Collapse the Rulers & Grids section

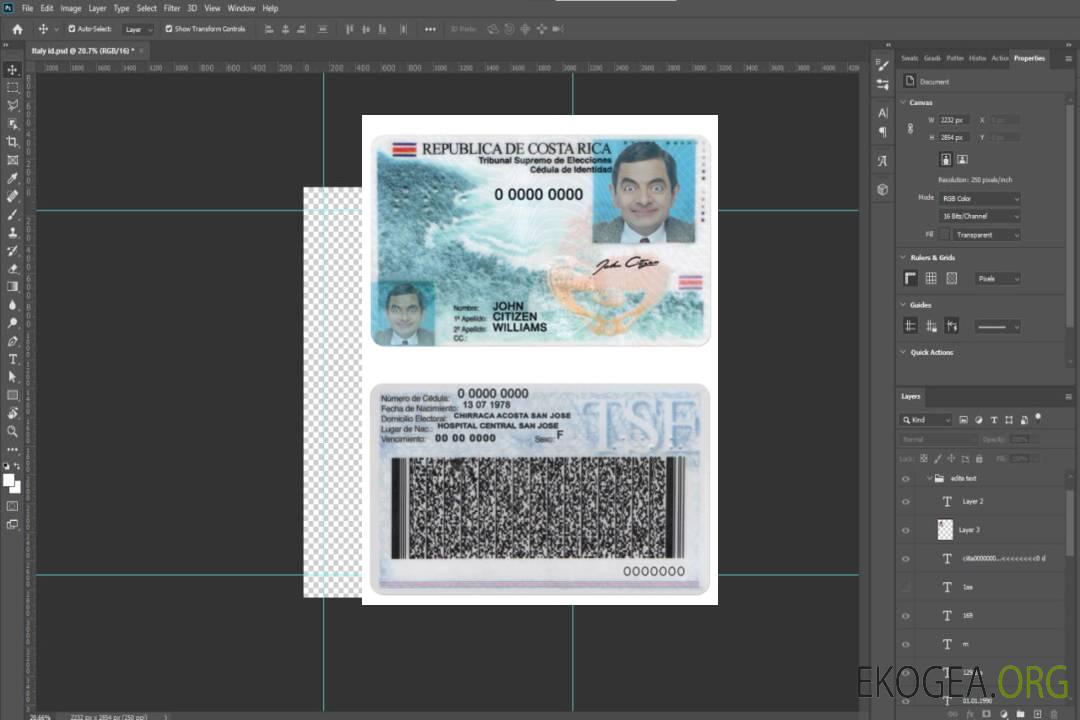coord(903,258)
